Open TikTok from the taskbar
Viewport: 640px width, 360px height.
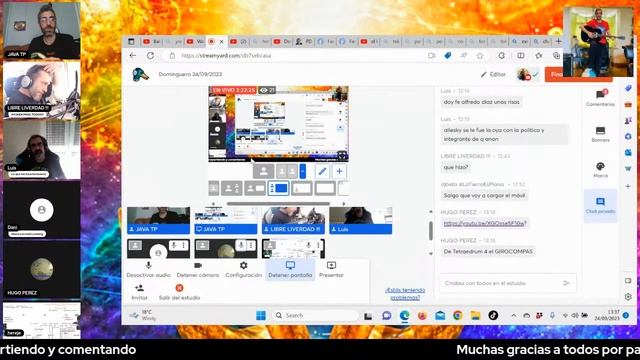tap(493, 315)
